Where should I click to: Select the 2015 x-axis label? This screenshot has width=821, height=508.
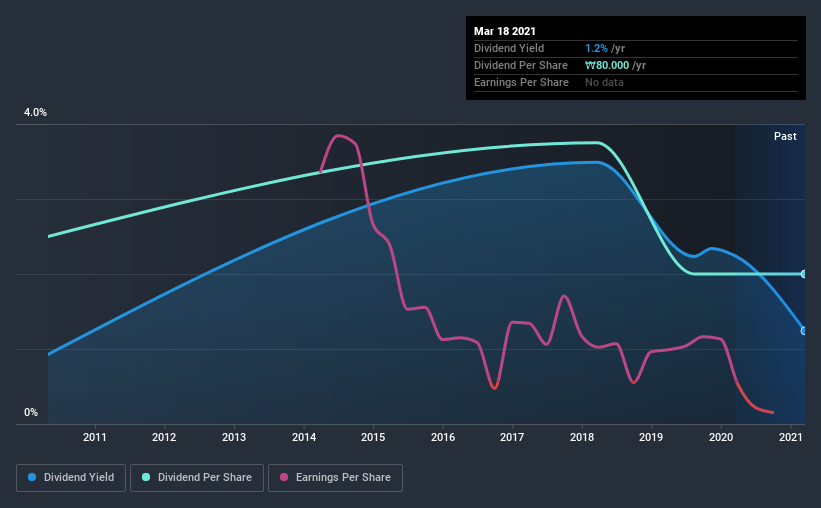click(x=373, y=437)
